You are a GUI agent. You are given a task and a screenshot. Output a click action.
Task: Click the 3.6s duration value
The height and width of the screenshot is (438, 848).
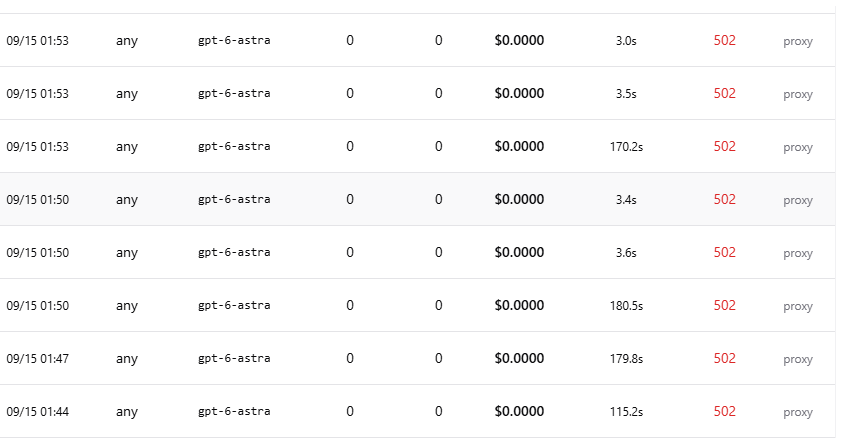(x=626, y=253)
